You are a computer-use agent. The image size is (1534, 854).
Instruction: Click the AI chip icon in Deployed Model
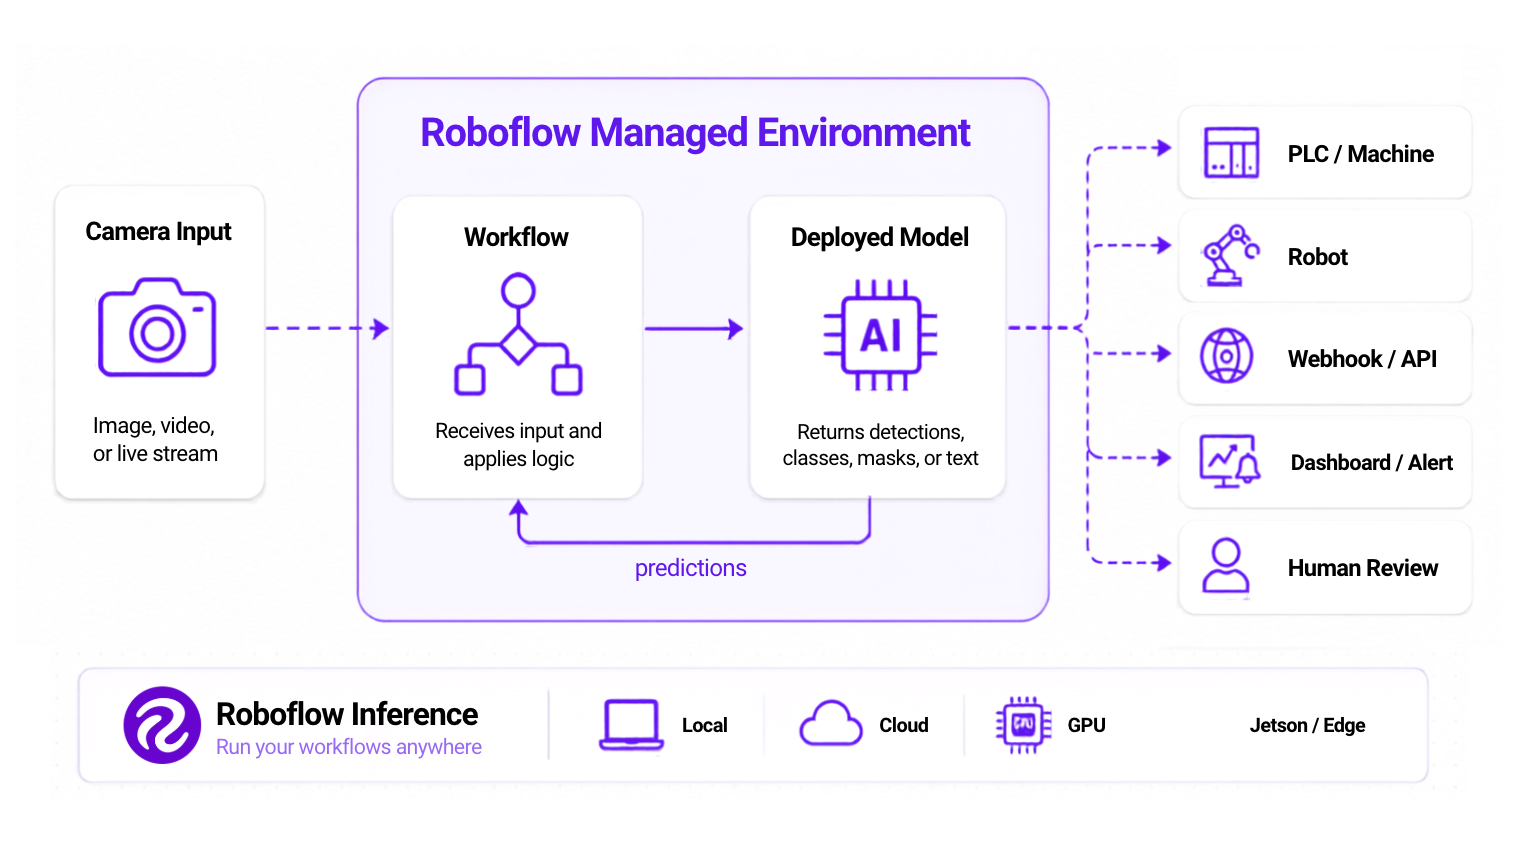pyautogui.click(x=880, y=335)
